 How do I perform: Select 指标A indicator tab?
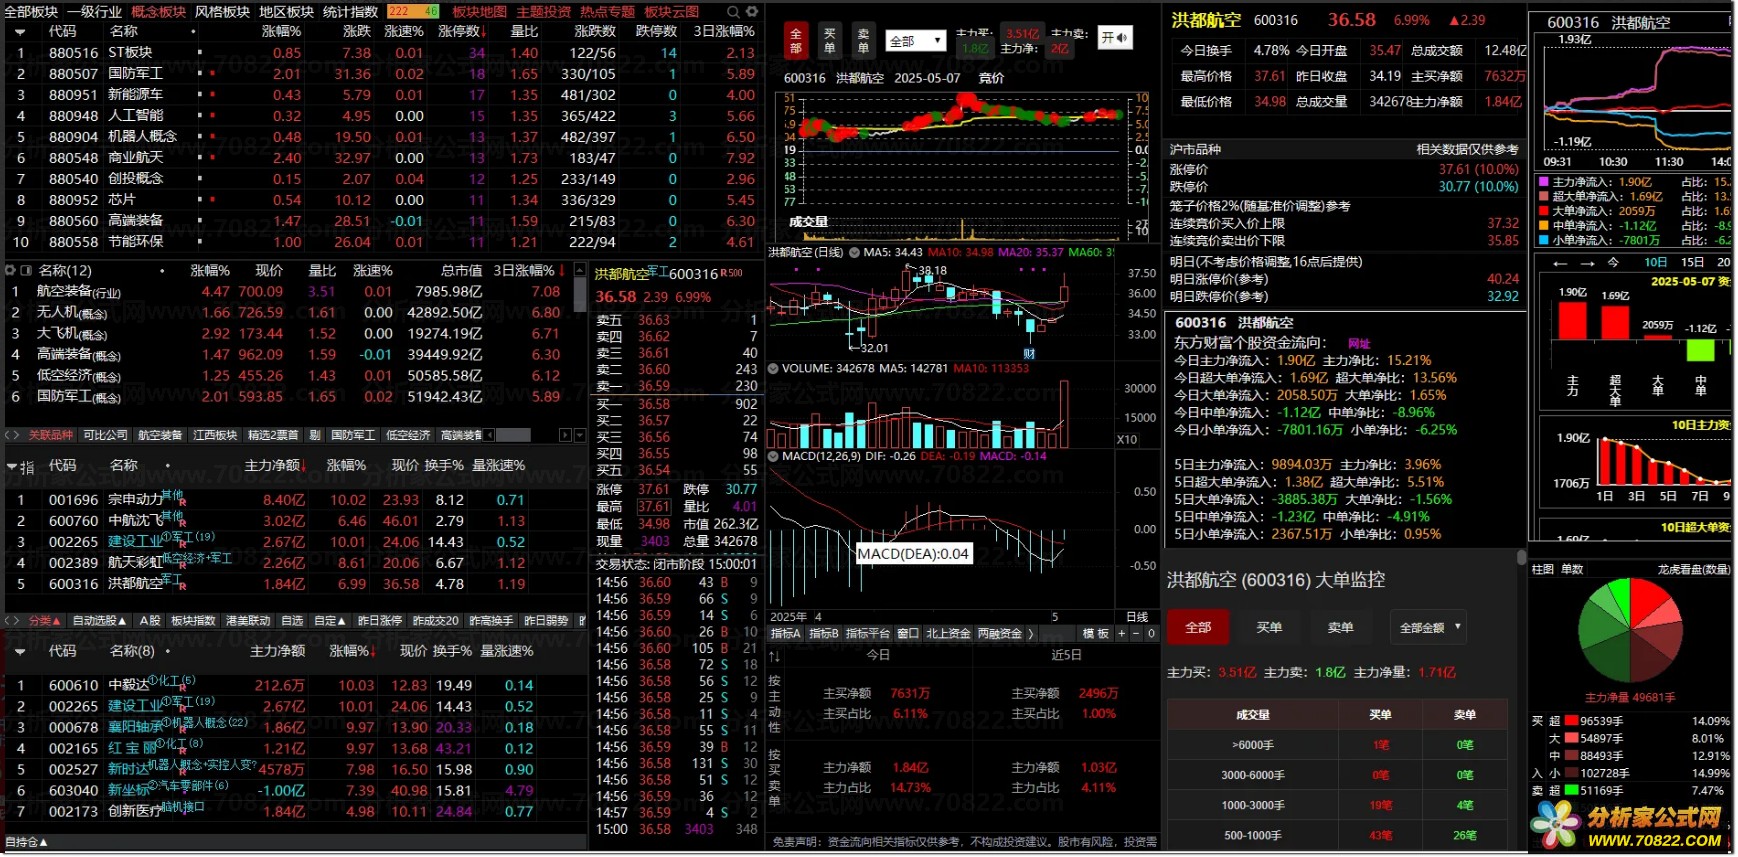(x=785, y=633)
